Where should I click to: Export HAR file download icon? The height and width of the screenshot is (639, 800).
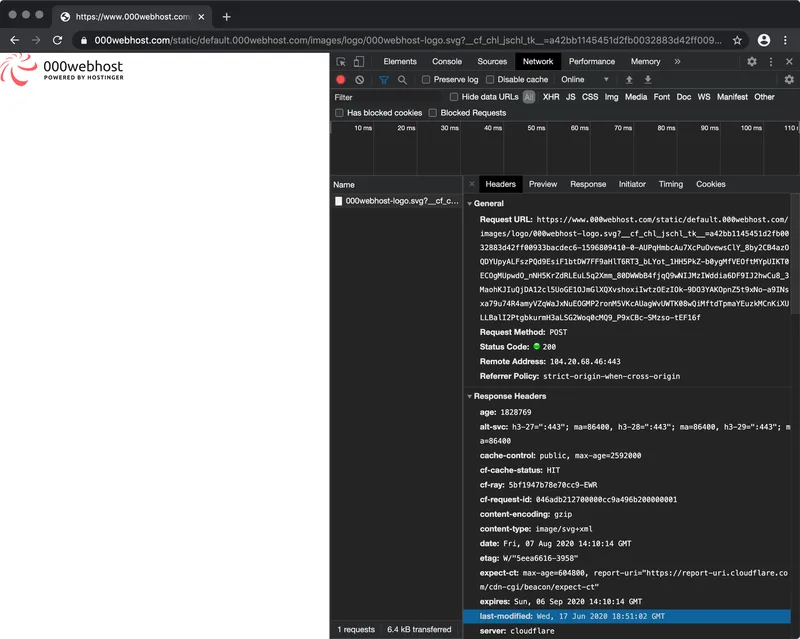coord(647,80)
